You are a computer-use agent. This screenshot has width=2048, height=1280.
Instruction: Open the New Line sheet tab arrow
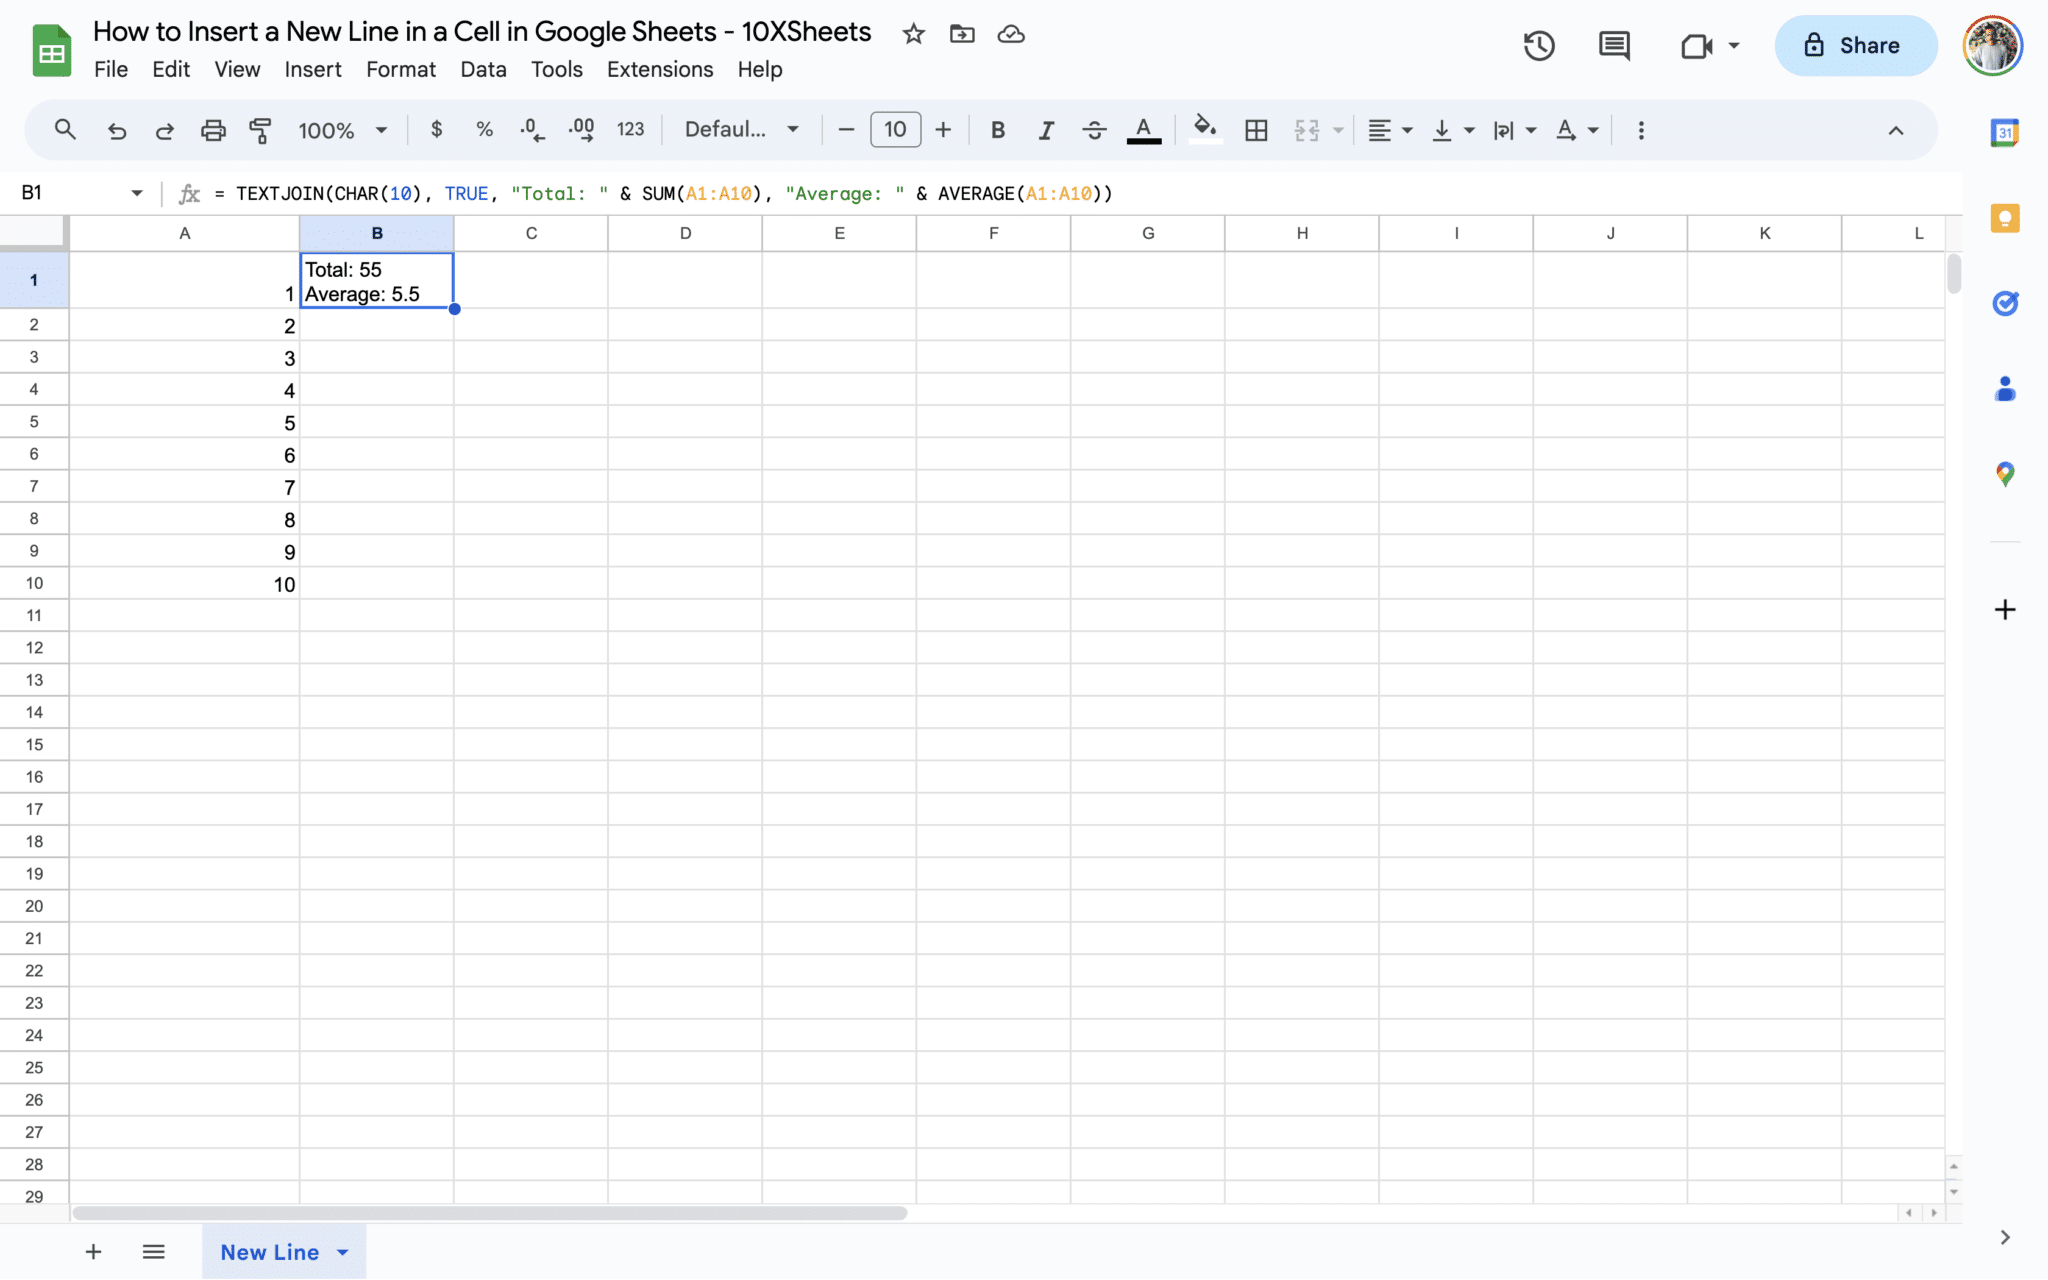343,1252
